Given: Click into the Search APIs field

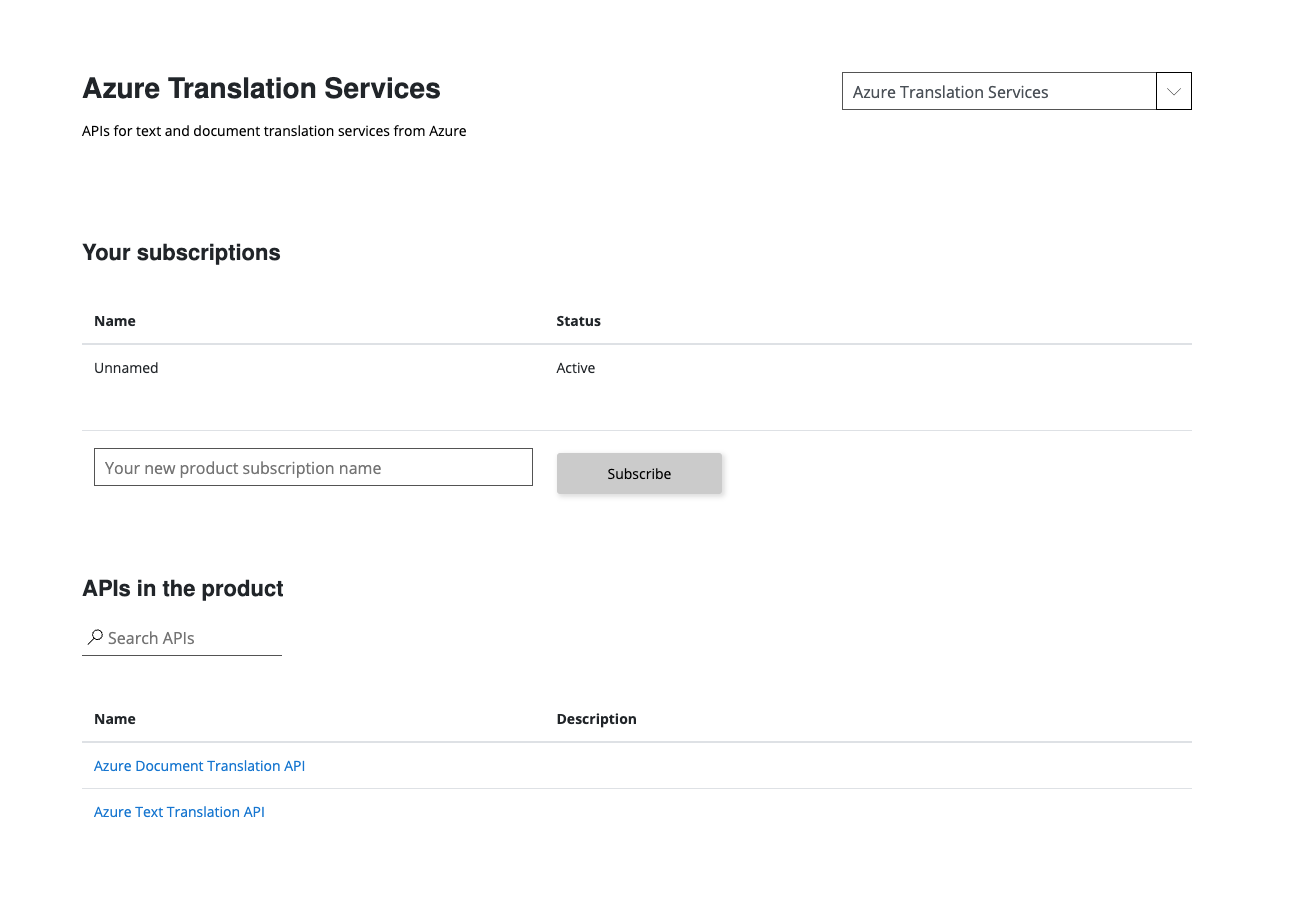Looking at the screenshot, I should [x=190, y=638].
